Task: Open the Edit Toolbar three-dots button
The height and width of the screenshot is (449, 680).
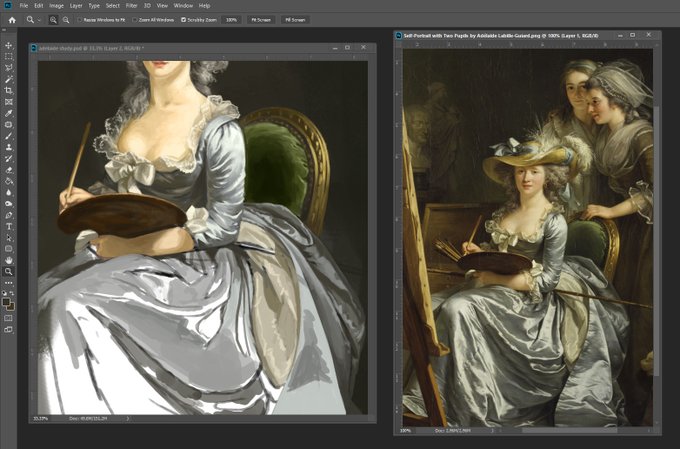Action: point(8,283)
